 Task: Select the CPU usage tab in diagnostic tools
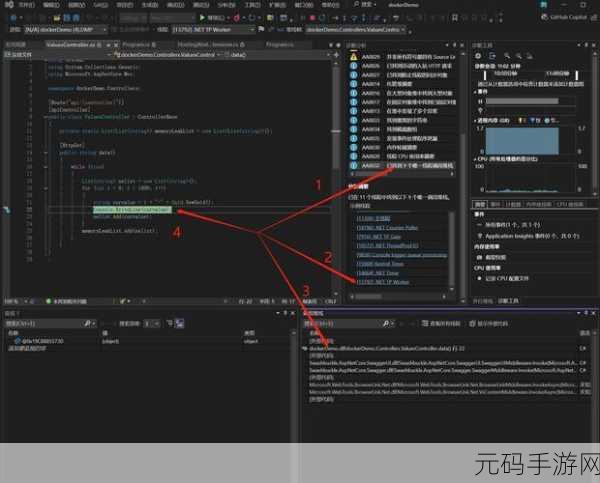point(569,204)
